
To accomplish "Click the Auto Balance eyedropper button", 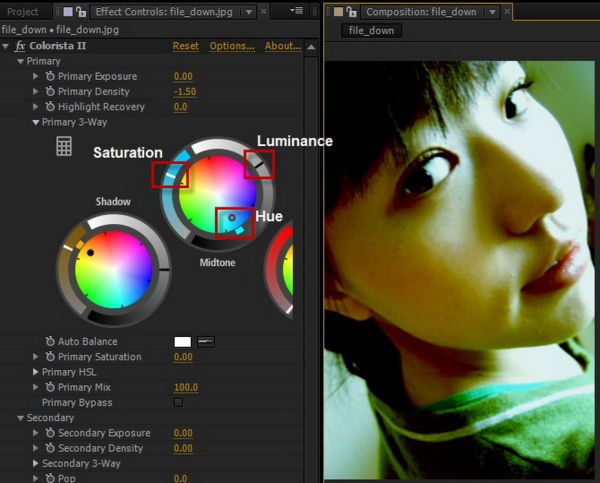I will tap(206, 342).
